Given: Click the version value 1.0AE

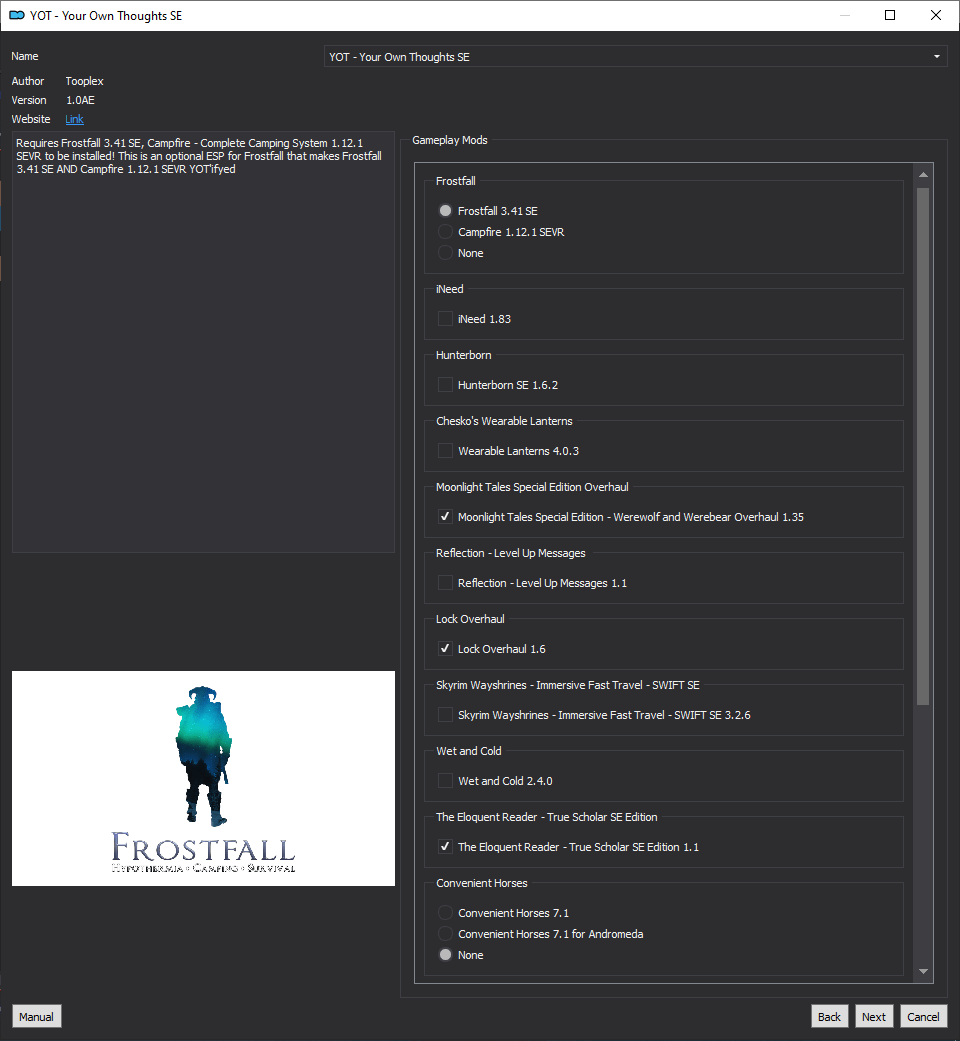Looking at the screenshot, I should point(80,100).
